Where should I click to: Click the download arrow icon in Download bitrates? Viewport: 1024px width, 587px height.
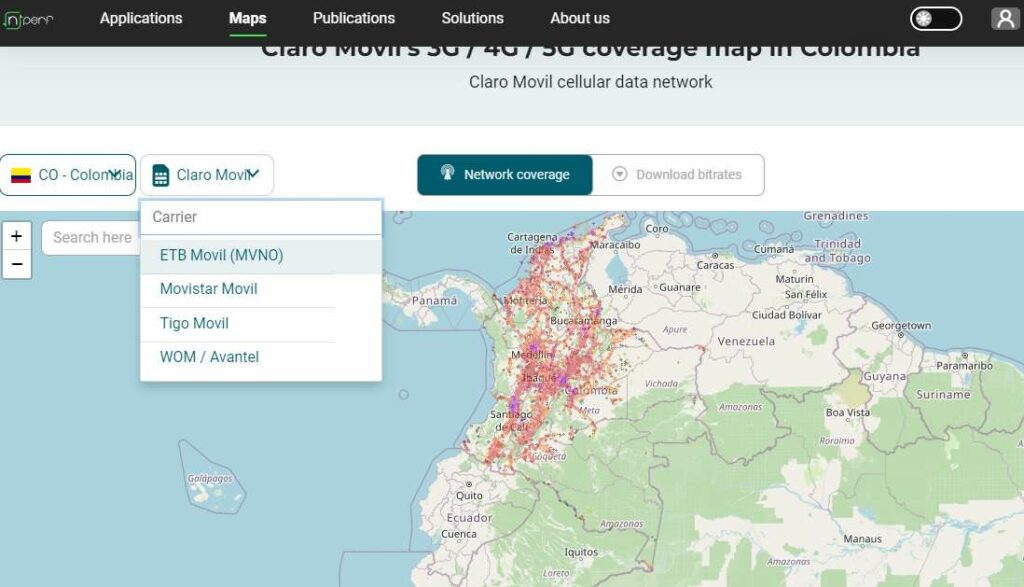click(x=620, y=174)
